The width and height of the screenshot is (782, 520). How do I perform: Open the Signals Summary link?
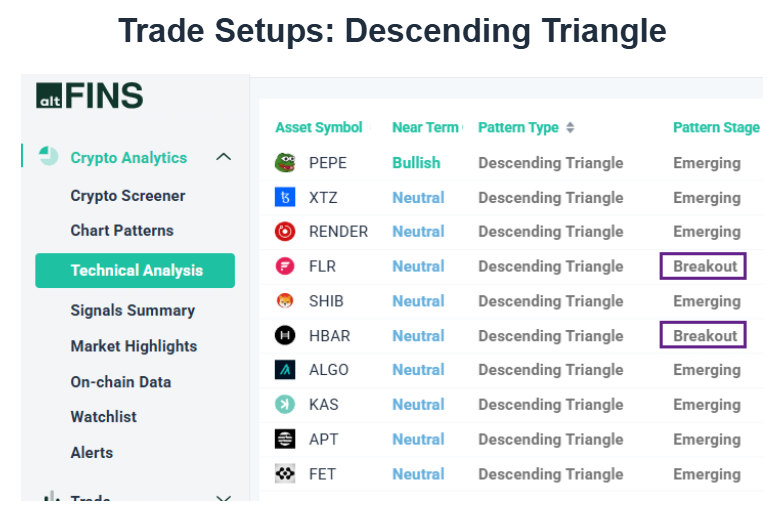coord(133,310)
